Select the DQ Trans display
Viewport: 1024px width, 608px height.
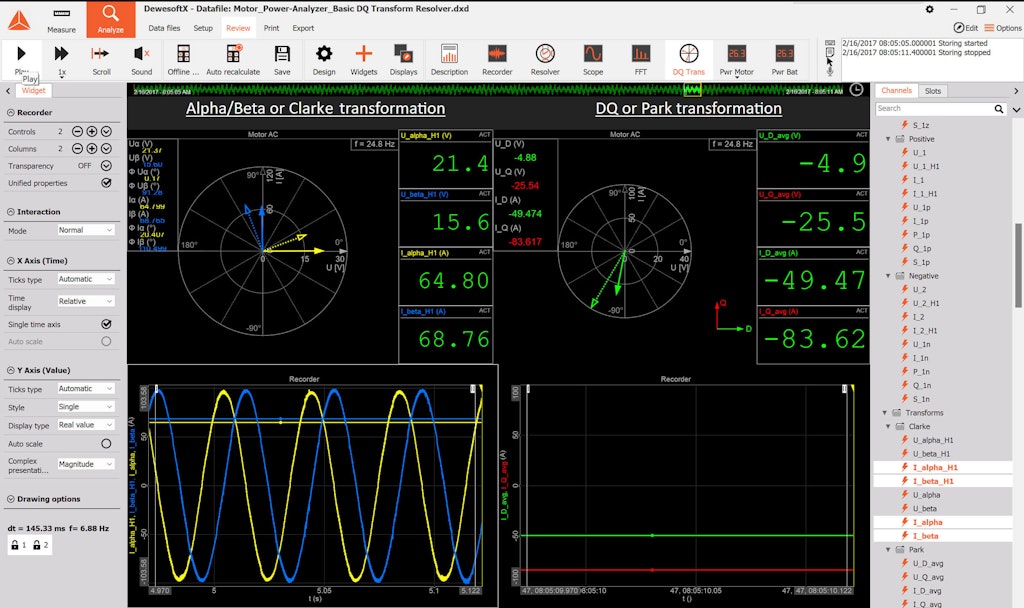click(x=689, y=59)
